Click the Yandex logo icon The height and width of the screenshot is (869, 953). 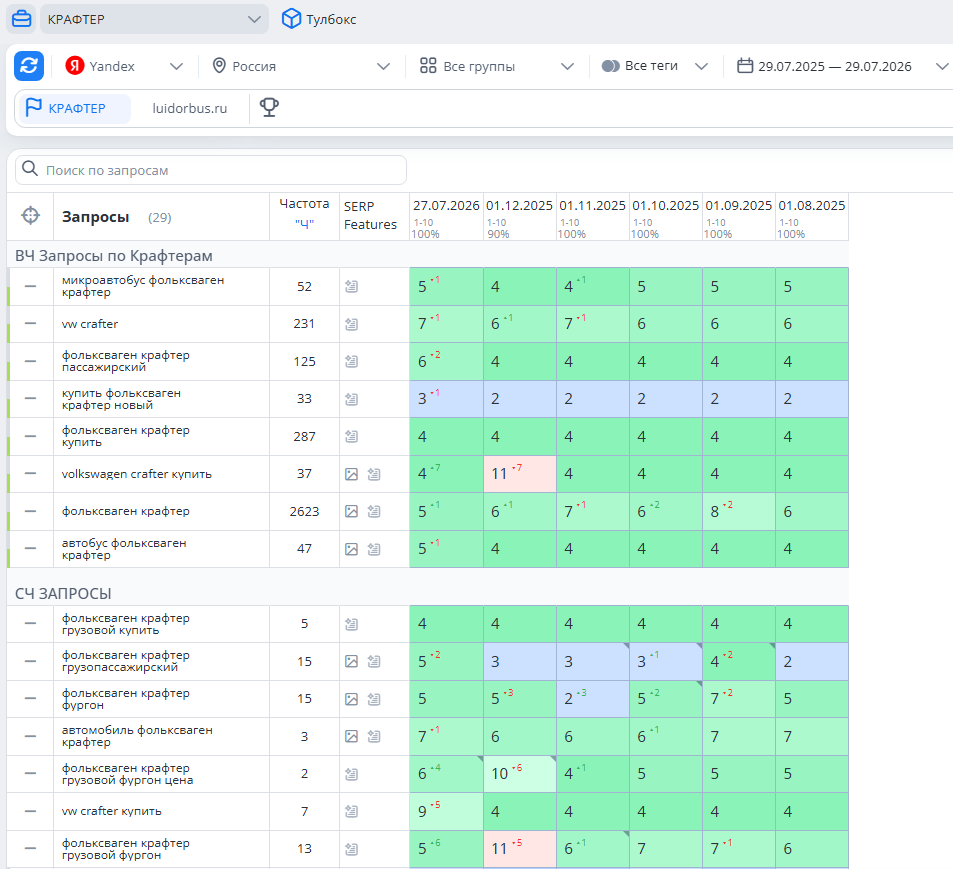[x=75, y=65]
